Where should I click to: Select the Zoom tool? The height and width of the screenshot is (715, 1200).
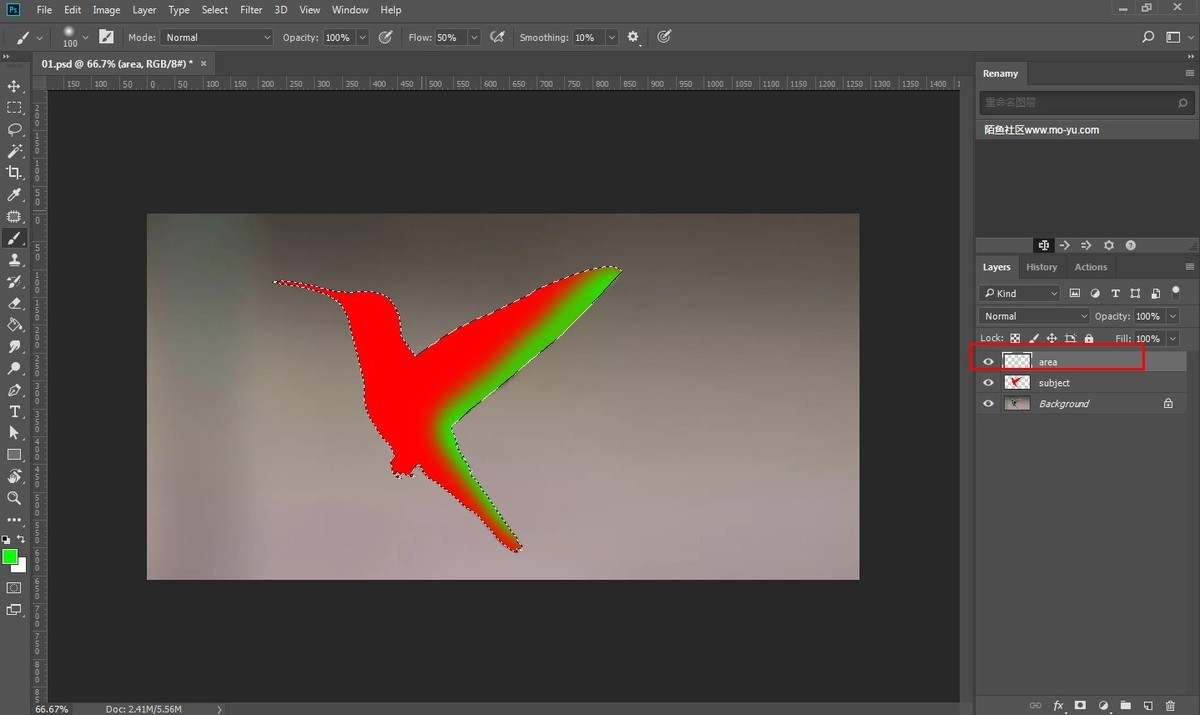[x=14, y=498]
